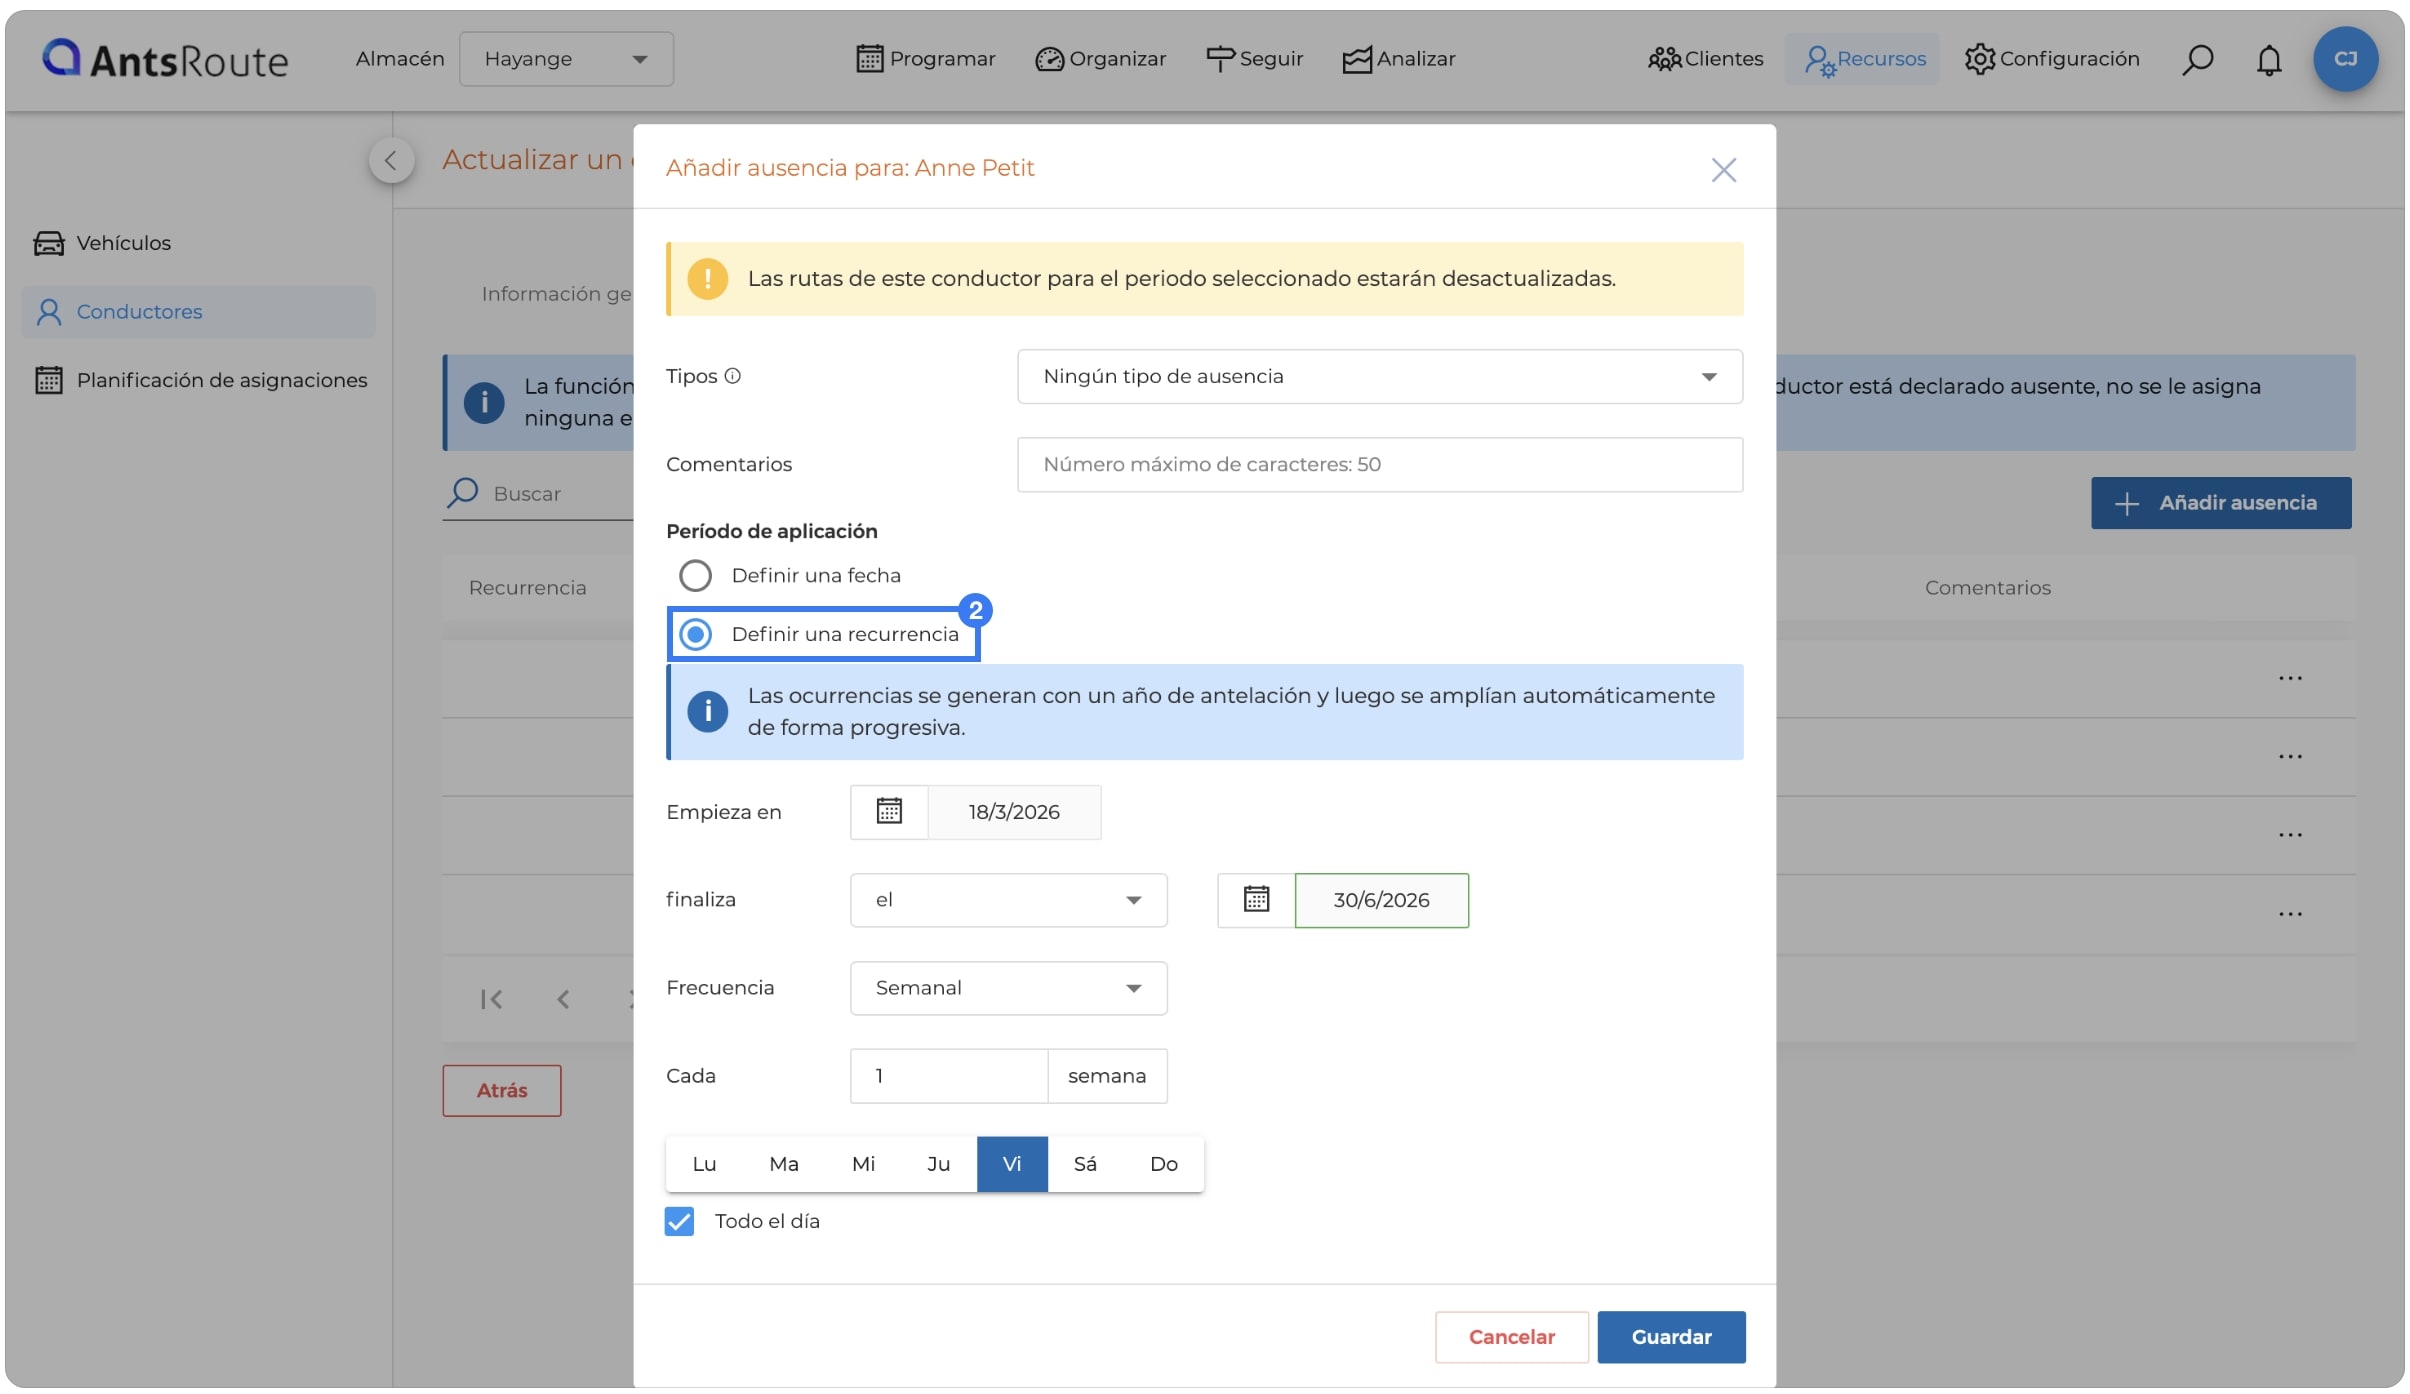Open the Frecuencia Semanal dropdown
Screen dimensions: 2410x1394
1008,987
